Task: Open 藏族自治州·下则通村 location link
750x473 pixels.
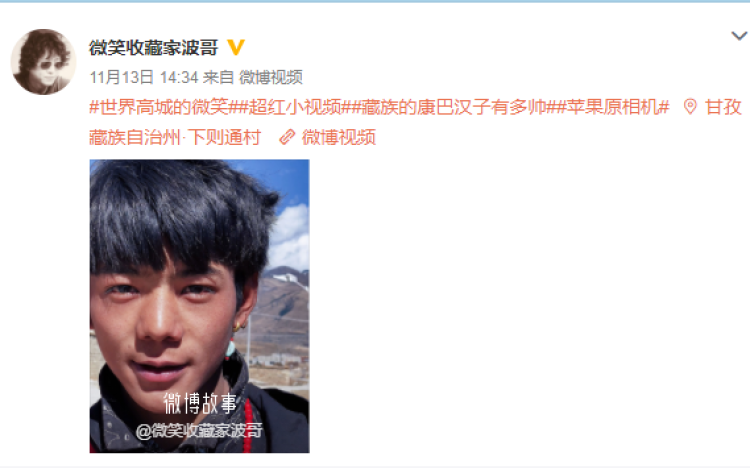Action: (x=175, y=137)
